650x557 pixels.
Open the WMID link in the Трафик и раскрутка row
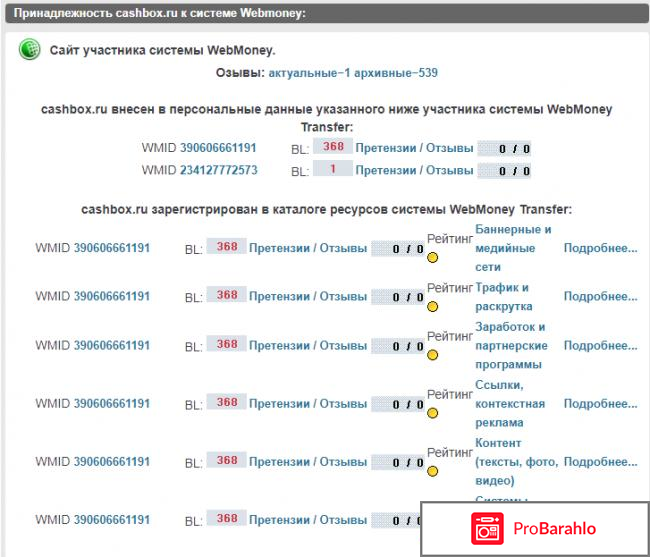112,296
